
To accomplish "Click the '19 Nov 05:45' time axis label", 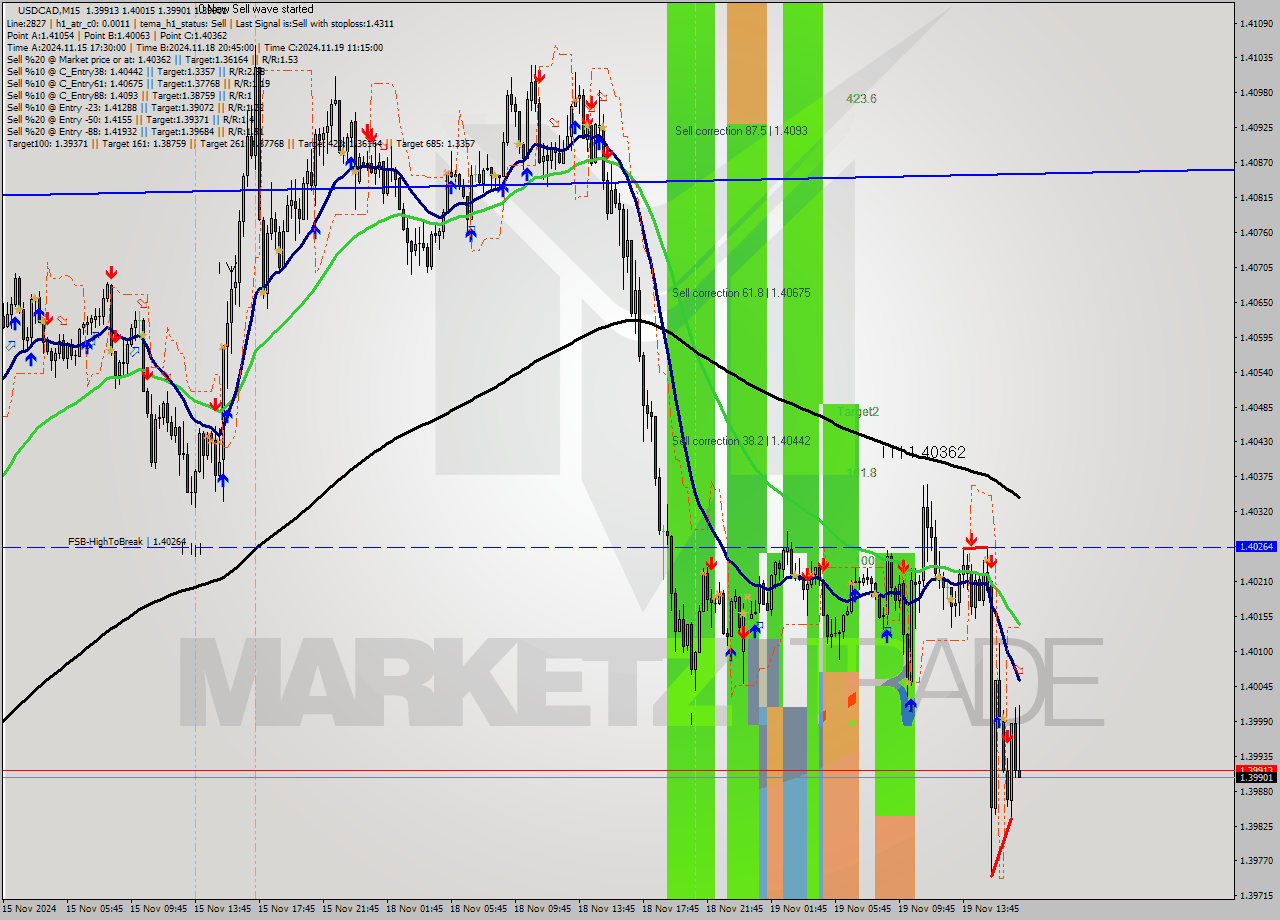I will tap(862, 909).
